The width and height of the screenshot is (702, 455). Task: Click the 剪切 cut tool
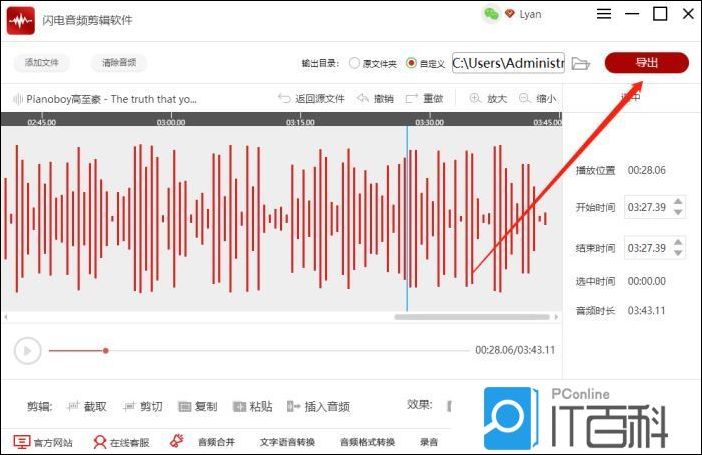pos(142,406)
